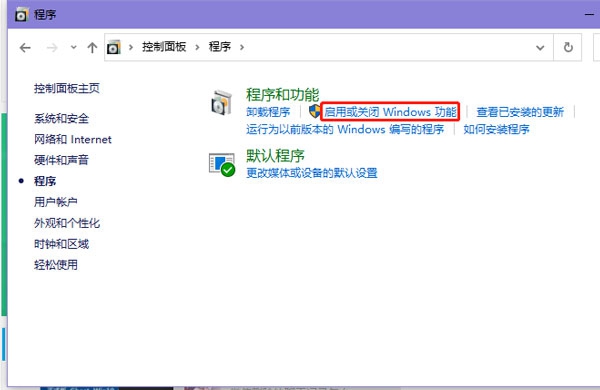Open 更改媒体或设备的默认设置

pos(311,173)
